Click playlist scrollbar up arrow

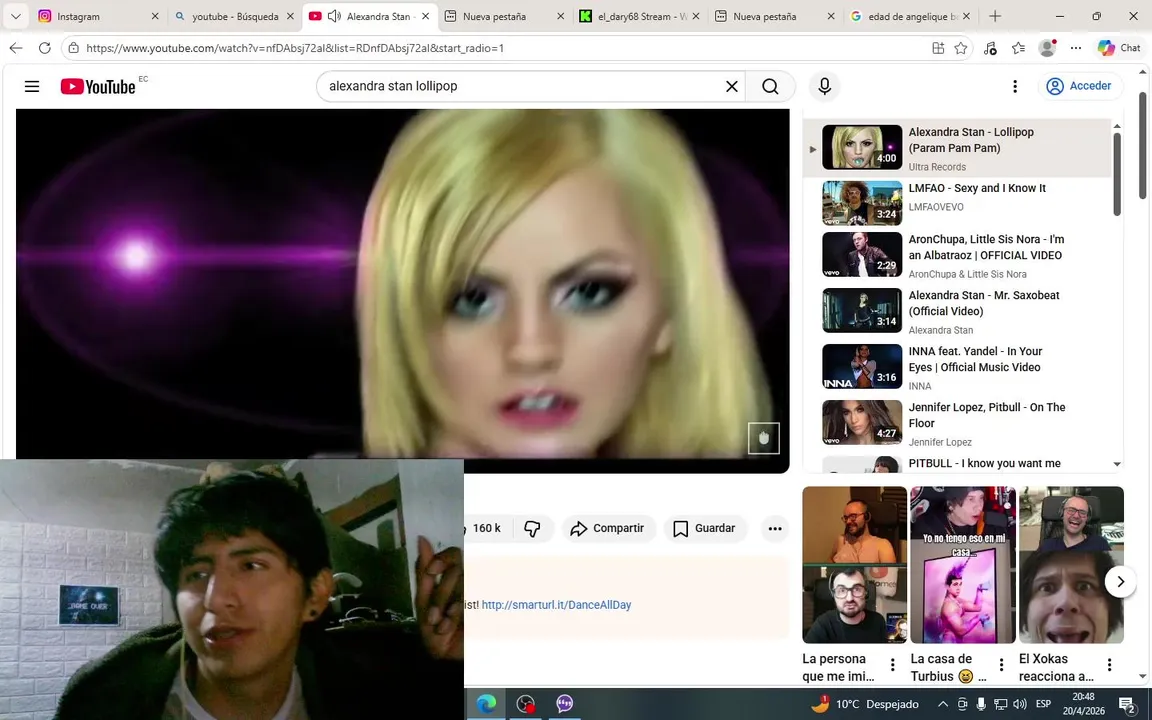coord(1117,126)
